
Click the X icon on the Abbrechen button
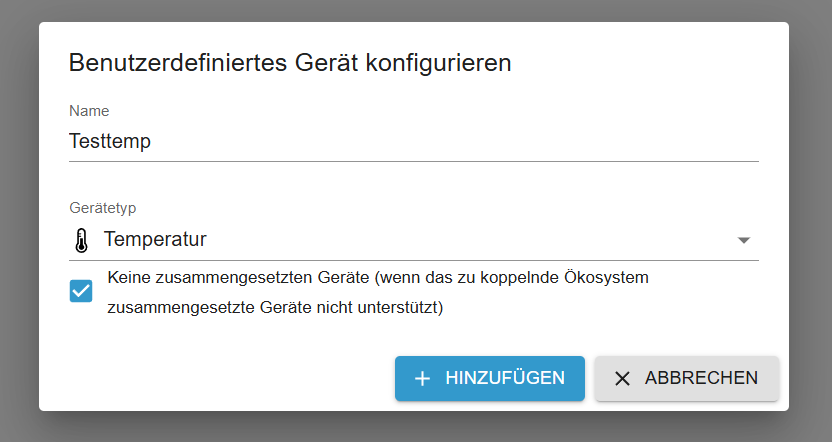622,379
